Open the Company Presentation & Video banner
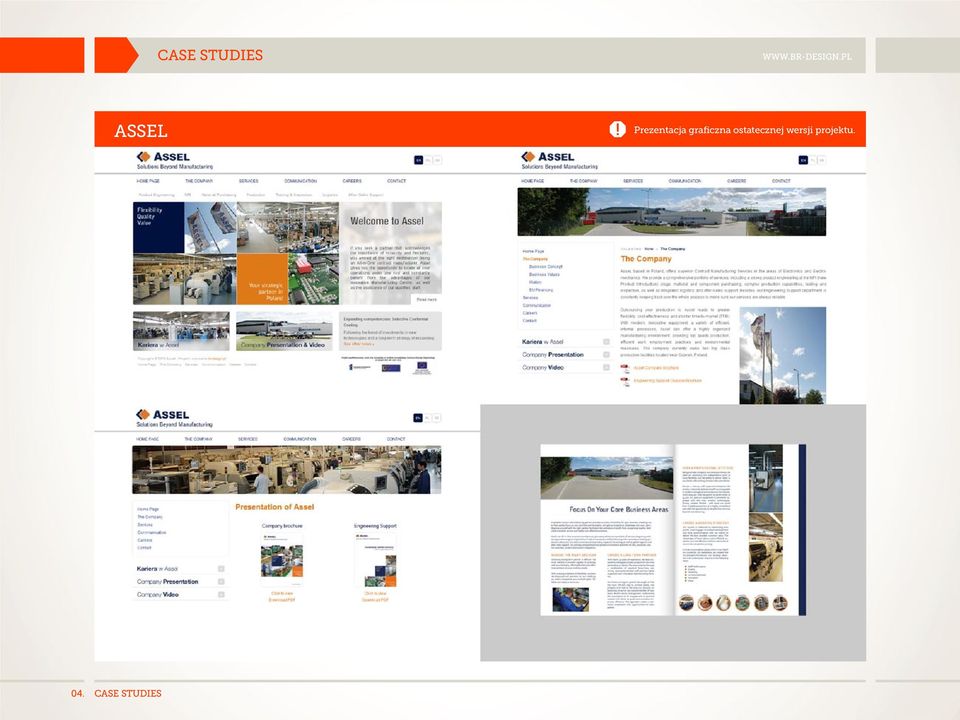This screenshot has height=720, width=960. [284, 331]
